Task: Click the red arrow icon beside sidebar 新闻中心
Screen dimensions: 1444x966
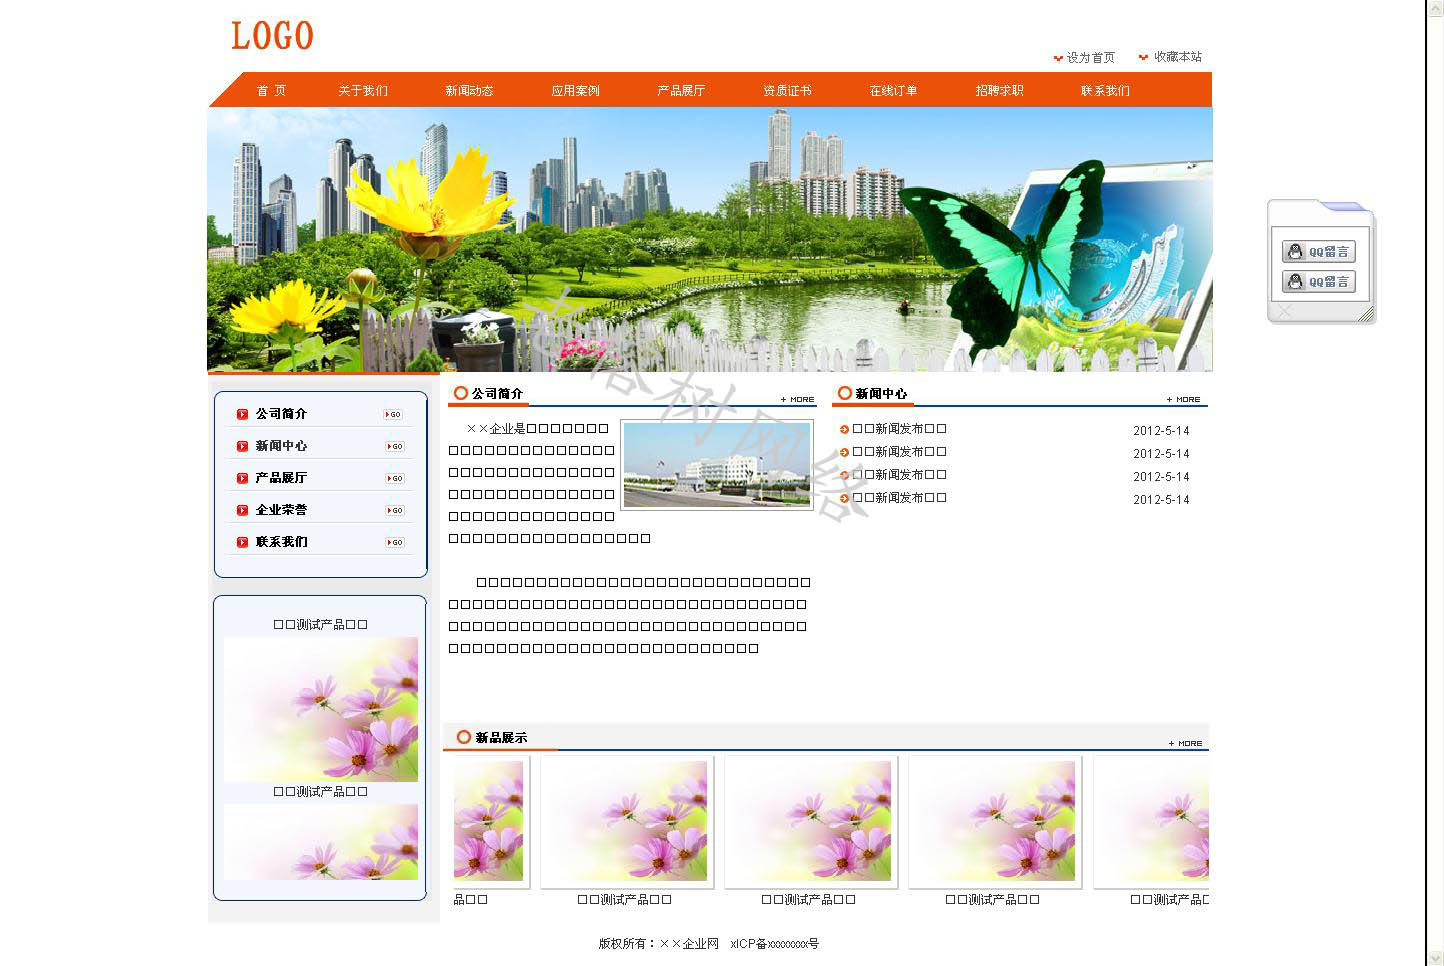Action: 242,446
